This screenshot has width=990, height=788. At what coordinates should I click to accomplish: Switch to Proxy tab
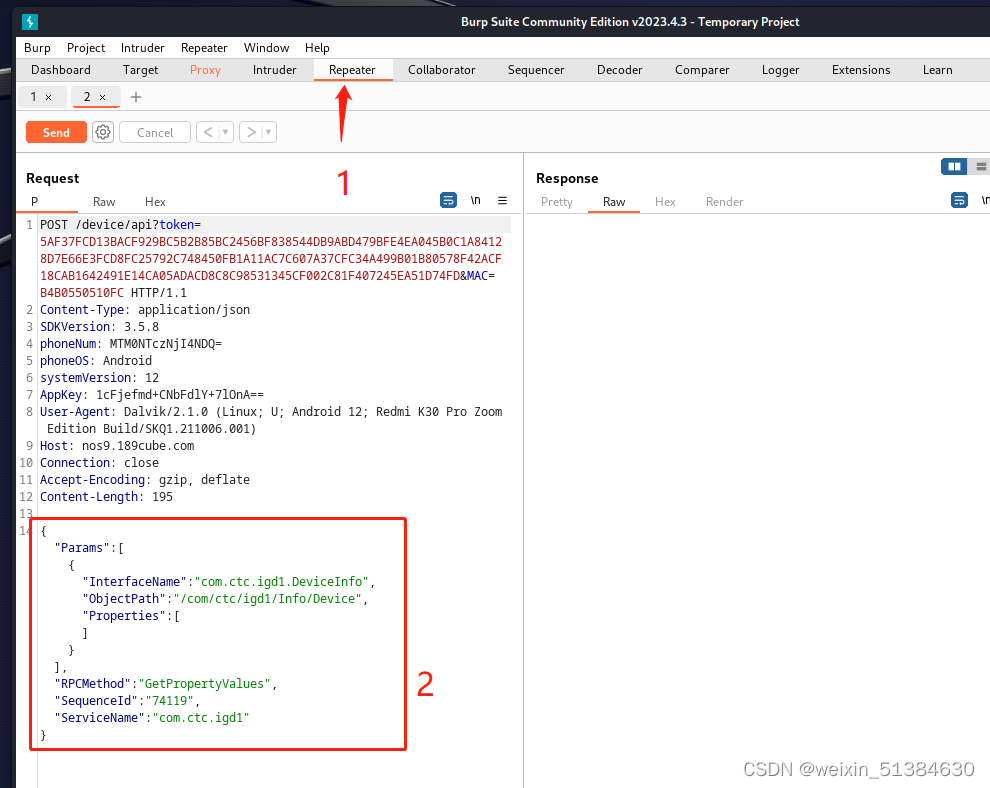pos(205,69)
